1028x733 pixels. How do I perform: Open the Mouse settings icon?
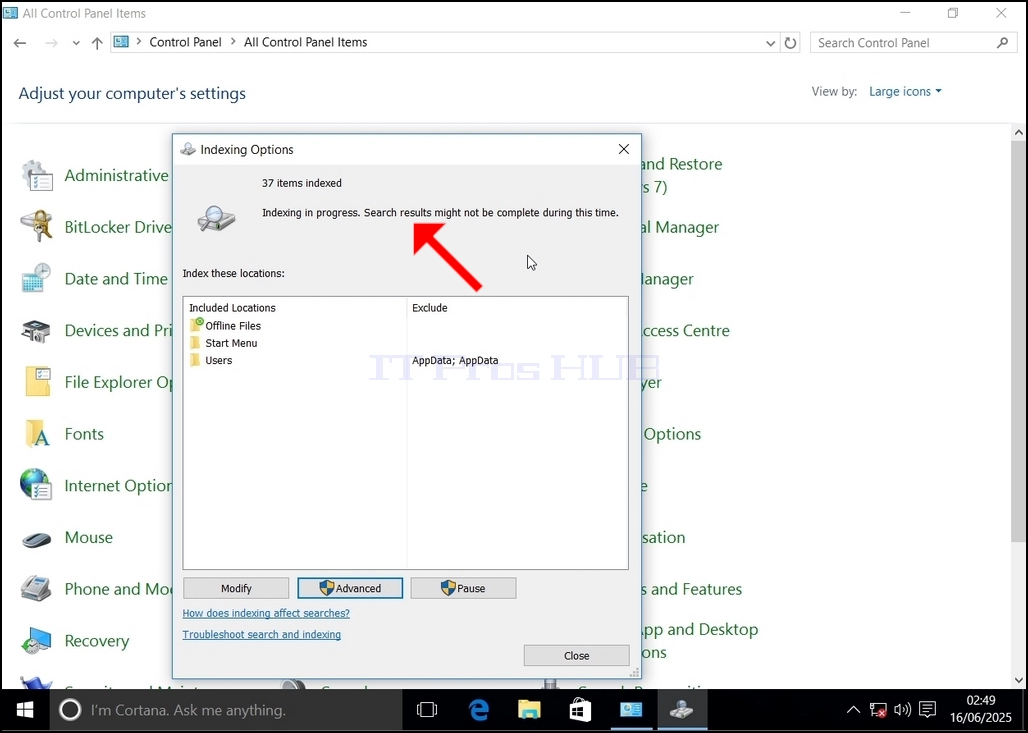pyautogui.click(x=37, y=538)
